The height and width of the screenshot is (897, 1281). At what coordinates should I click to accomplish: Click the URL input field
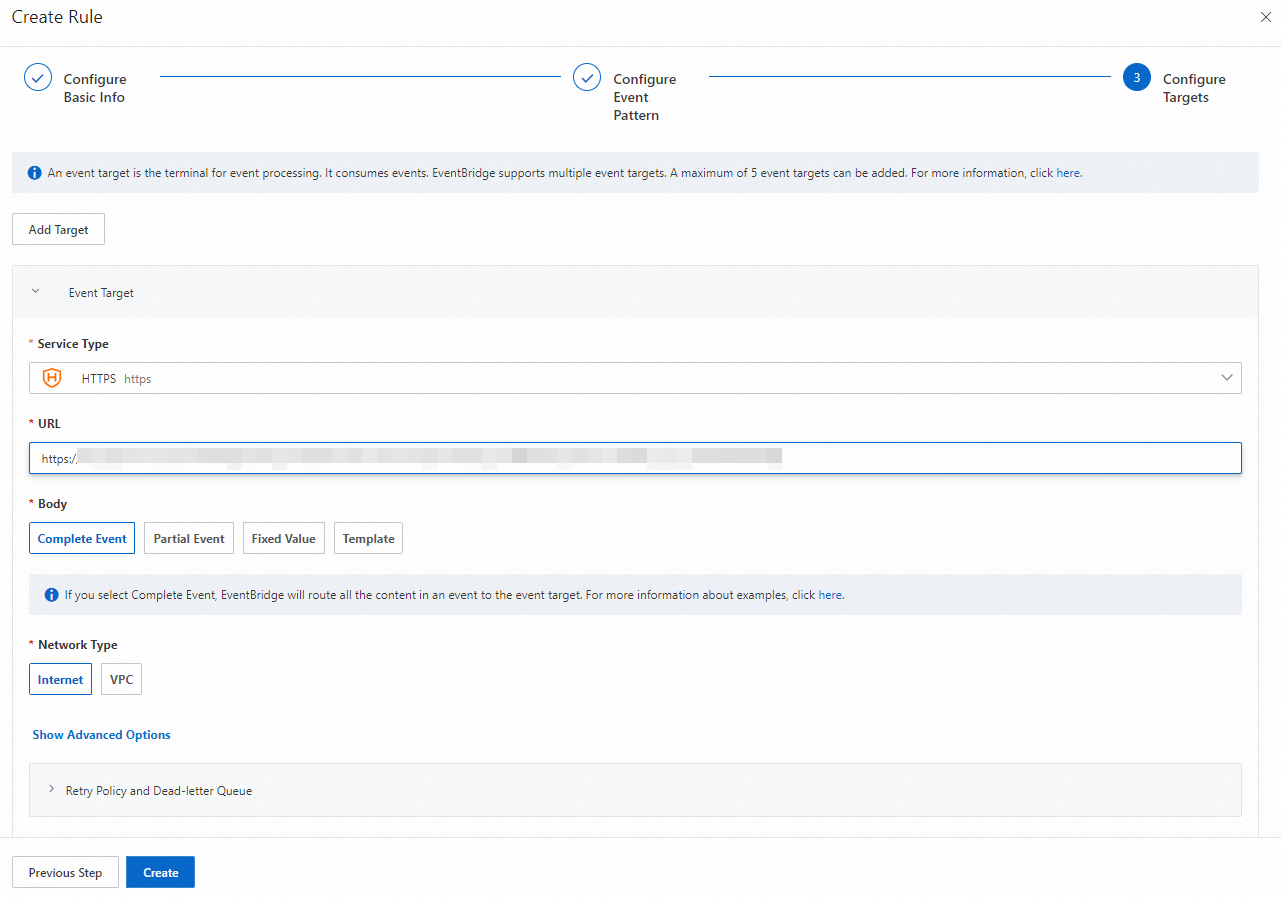click(635, 458)
